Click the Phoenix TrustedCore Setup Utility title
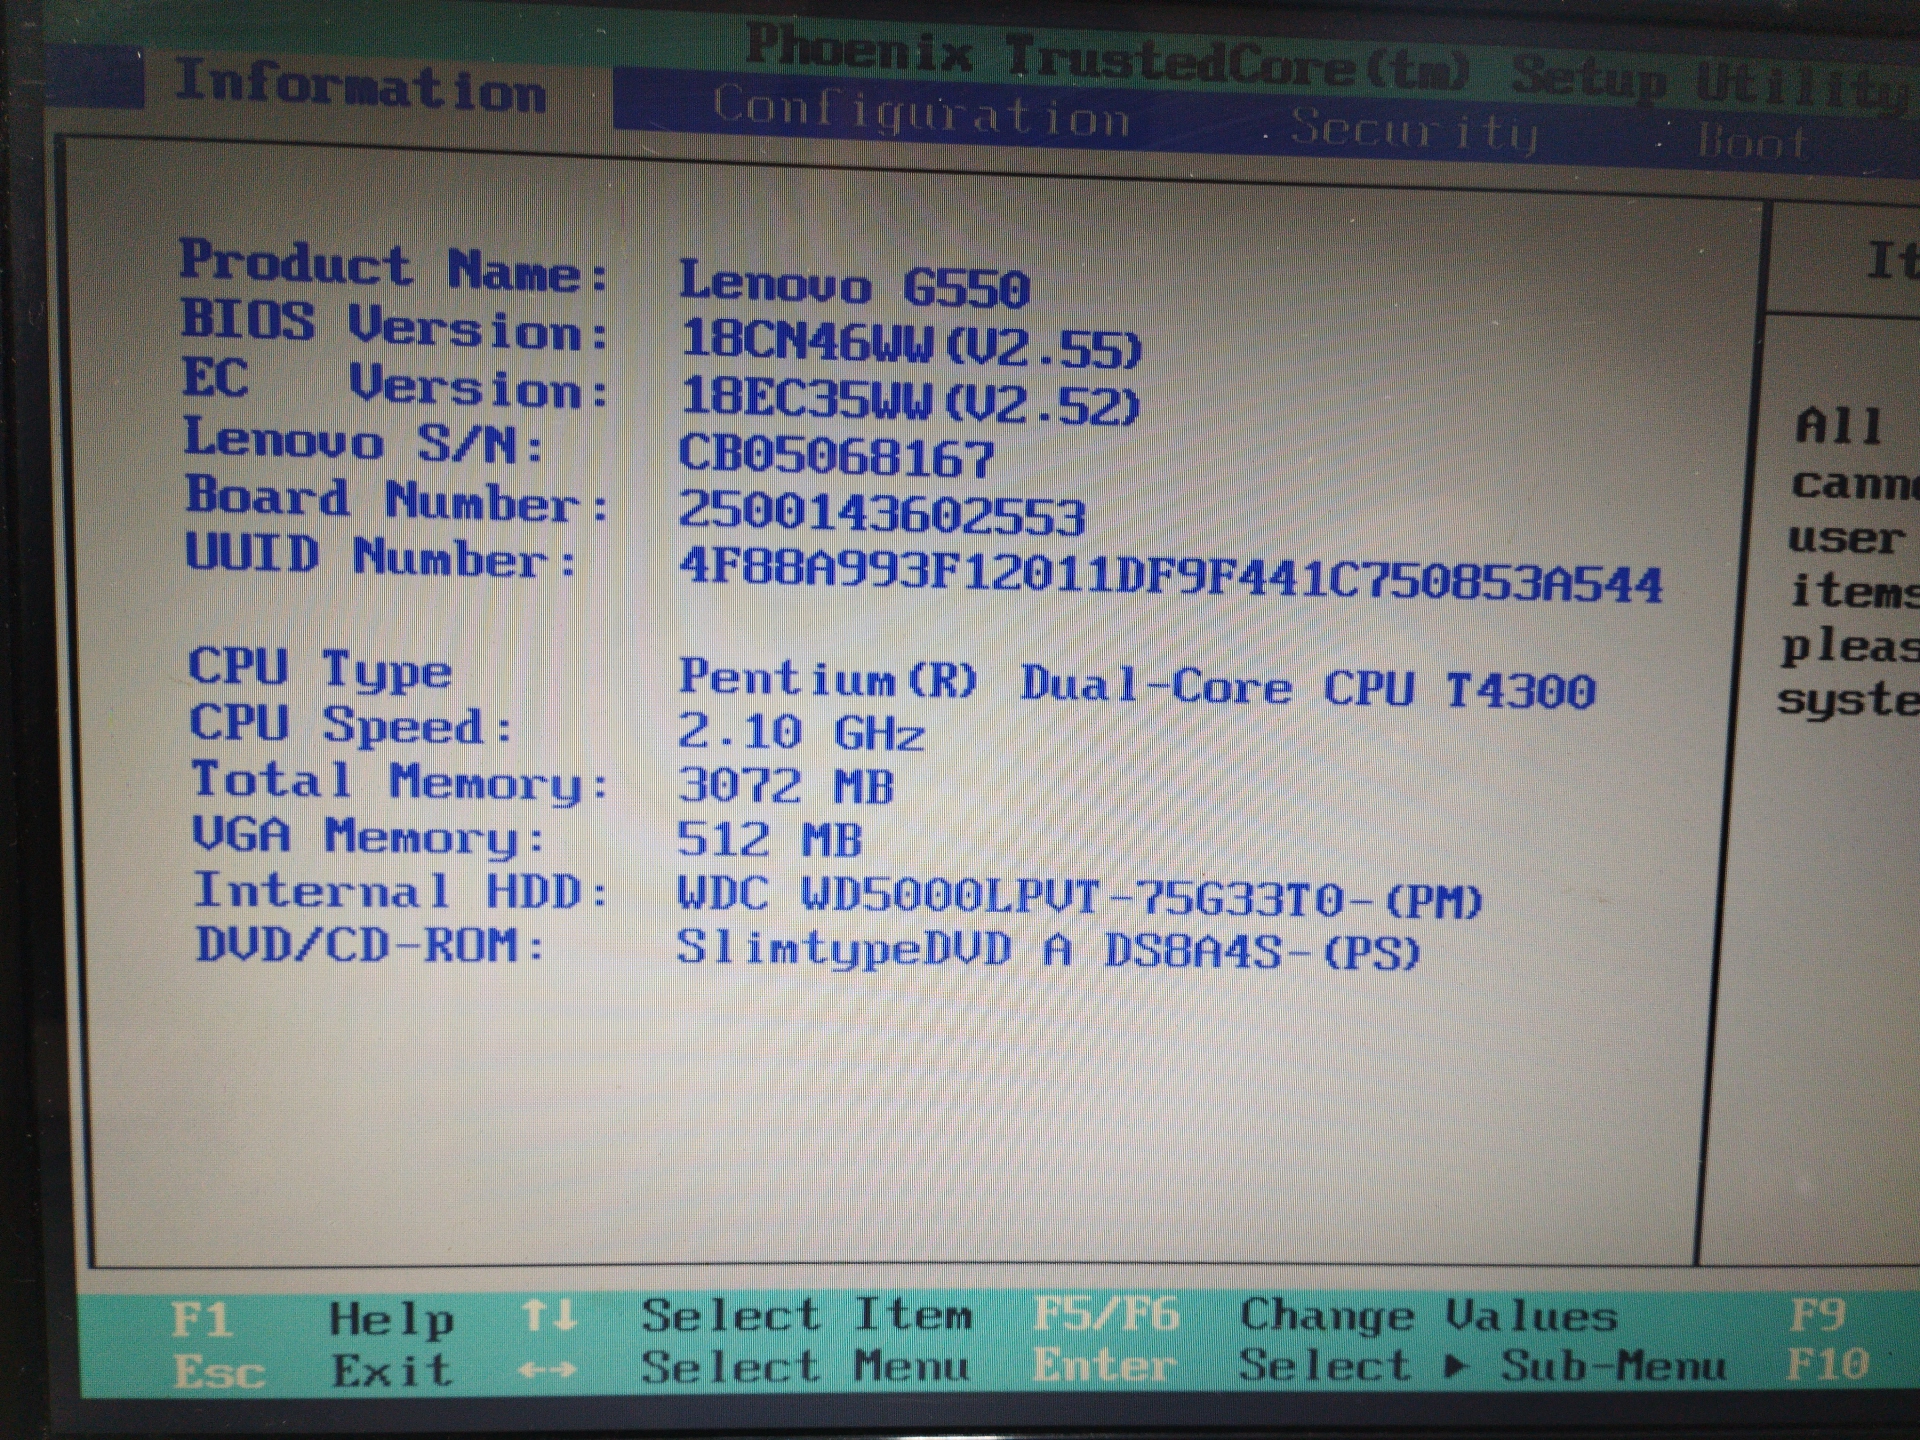Viewport: 1920px width, 1440px height. [x=1331, y=68]
